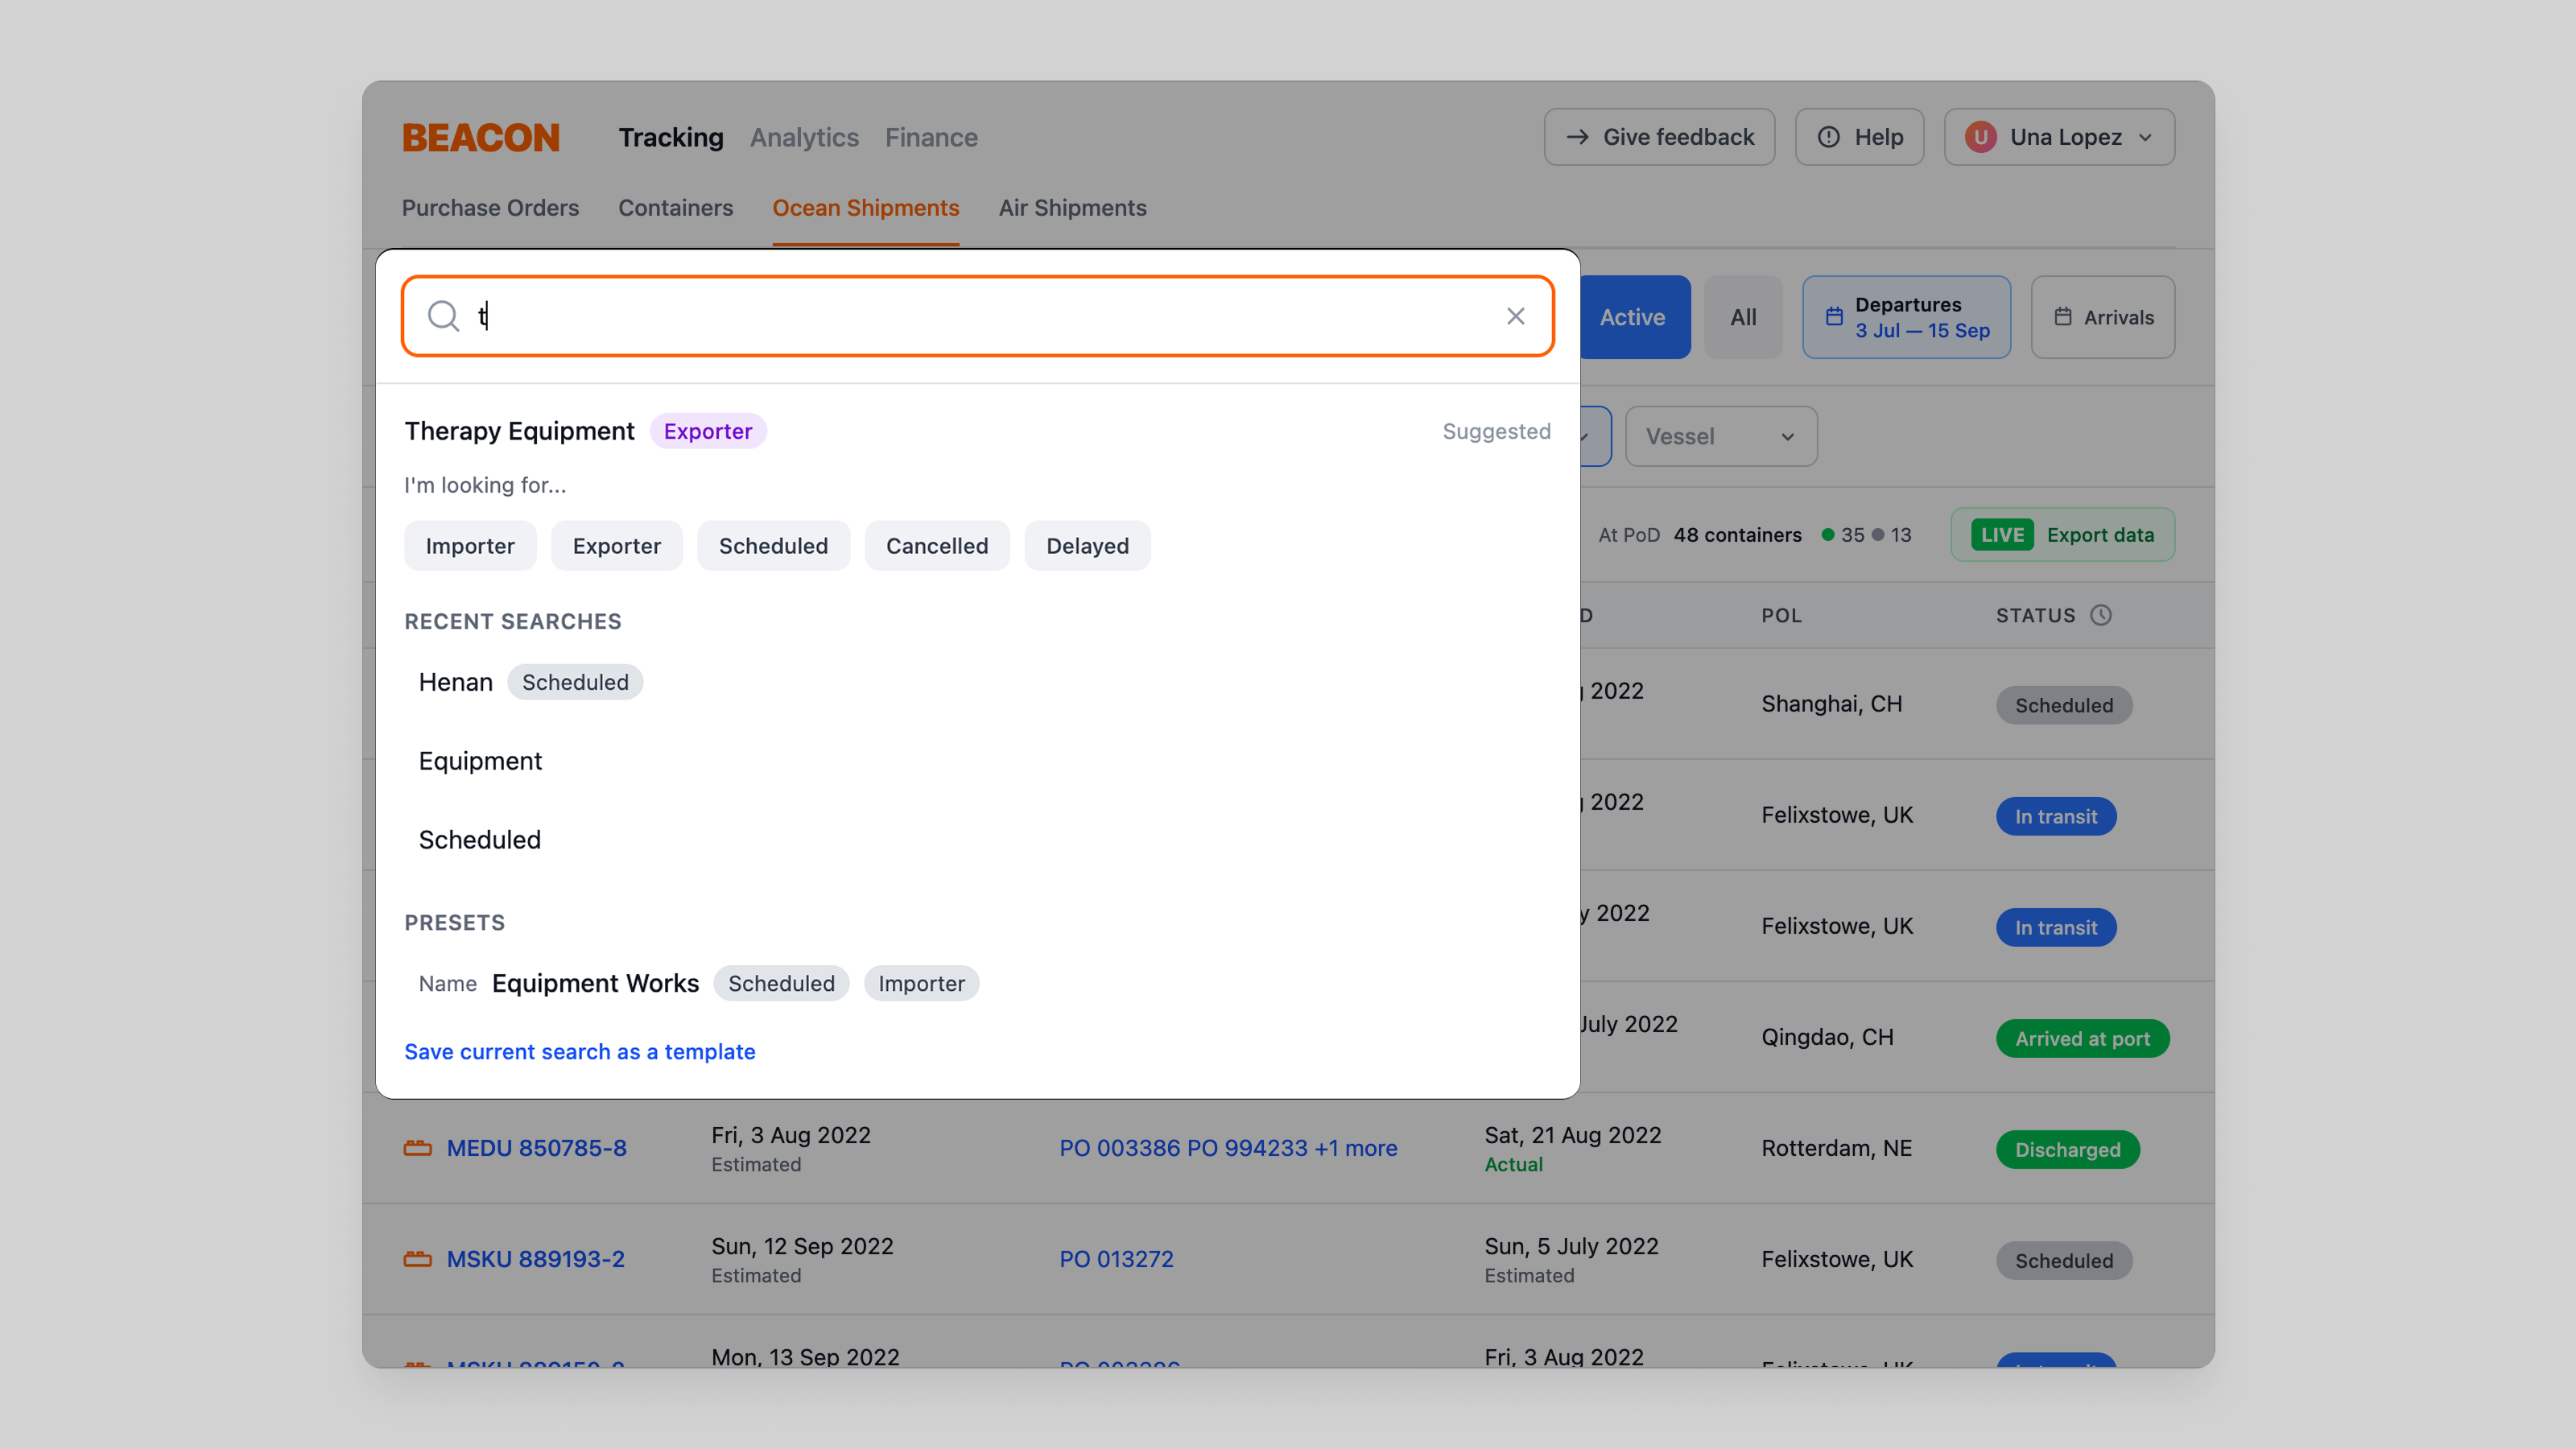Open the Vessel dropdown
Viewport: 2576px width, 1449px height.
click(x=1720, y=436)
